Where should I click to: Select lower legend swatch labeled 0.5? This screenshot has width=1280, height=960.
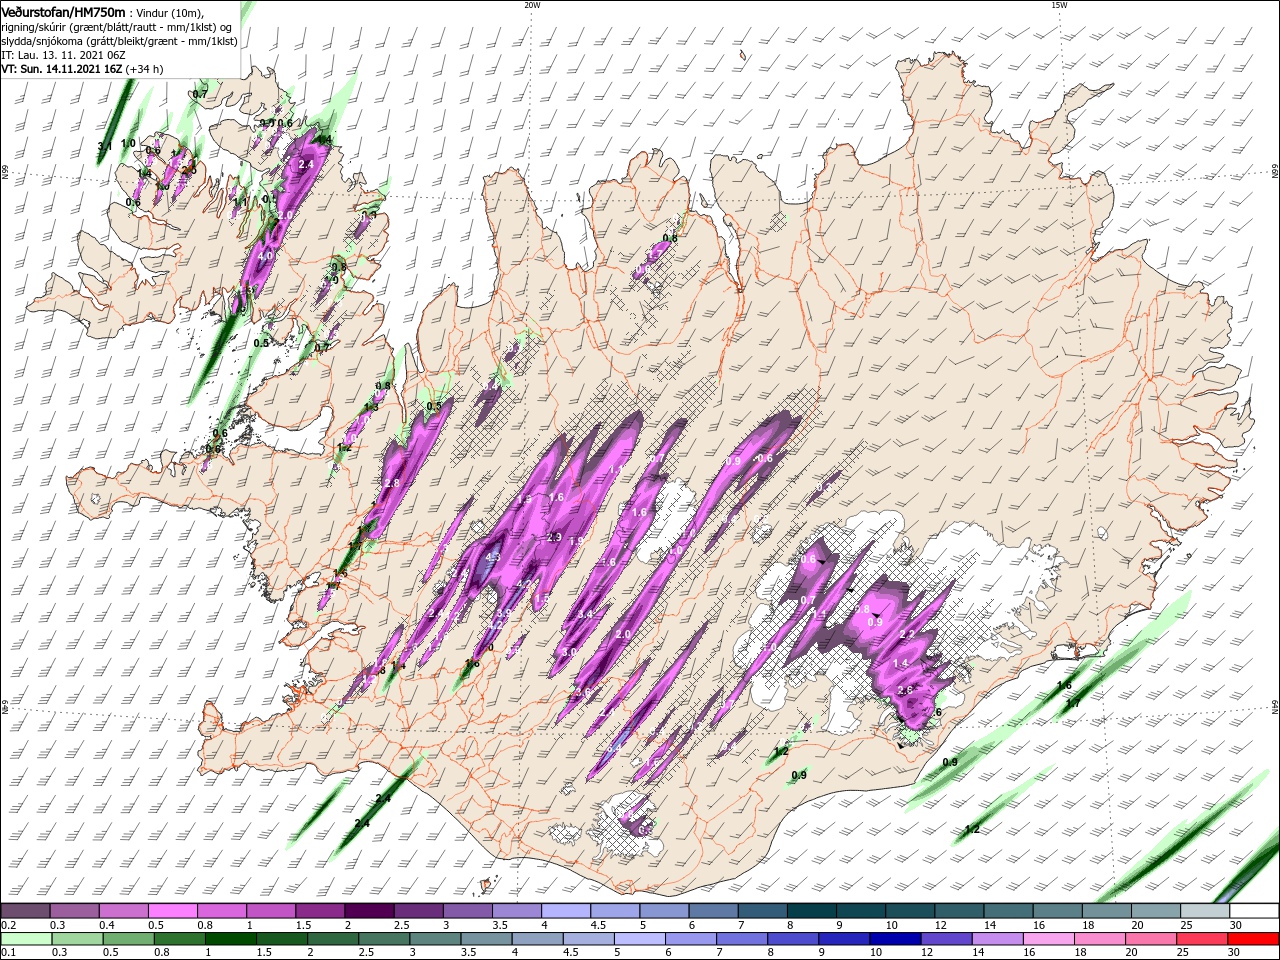(x=128, y=939)
